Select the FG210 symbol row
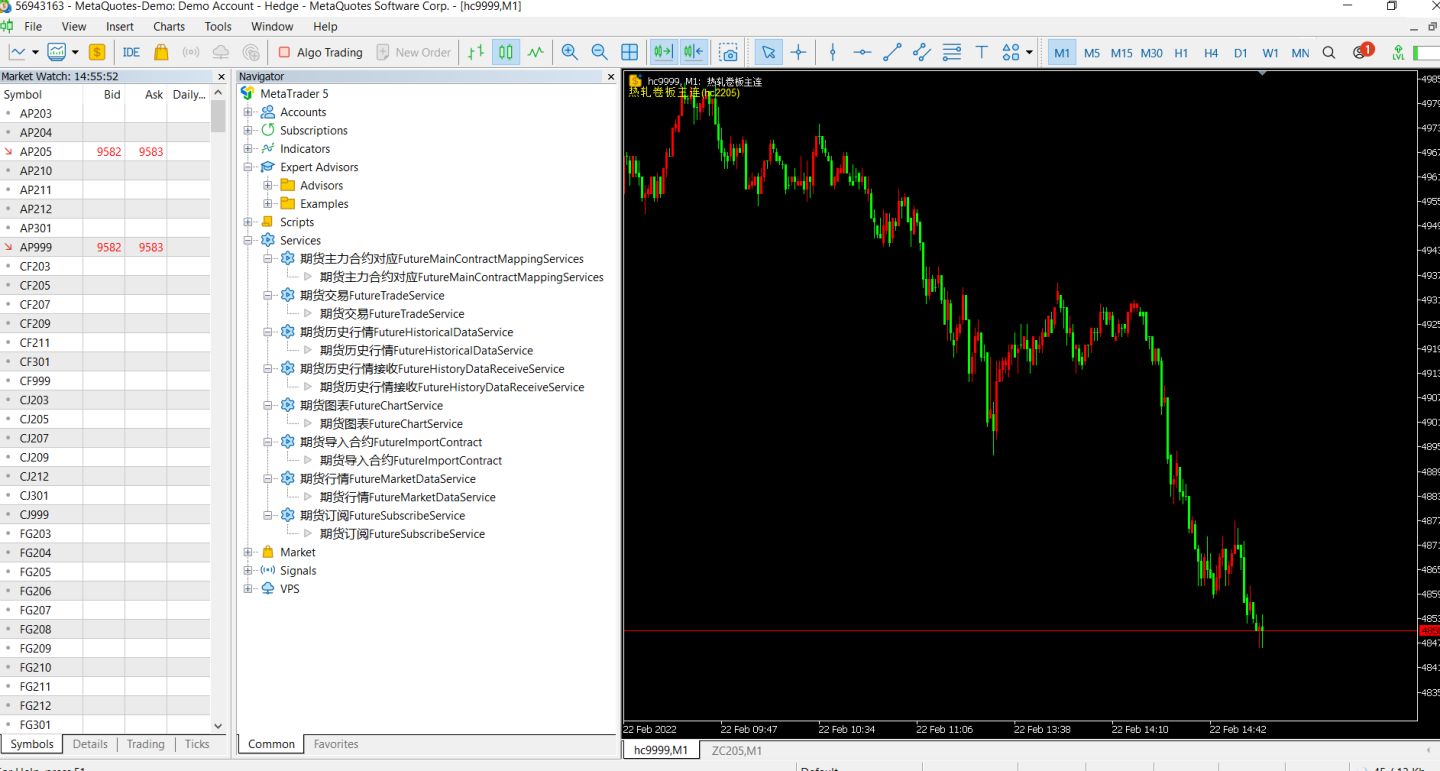 click(105, 668)
